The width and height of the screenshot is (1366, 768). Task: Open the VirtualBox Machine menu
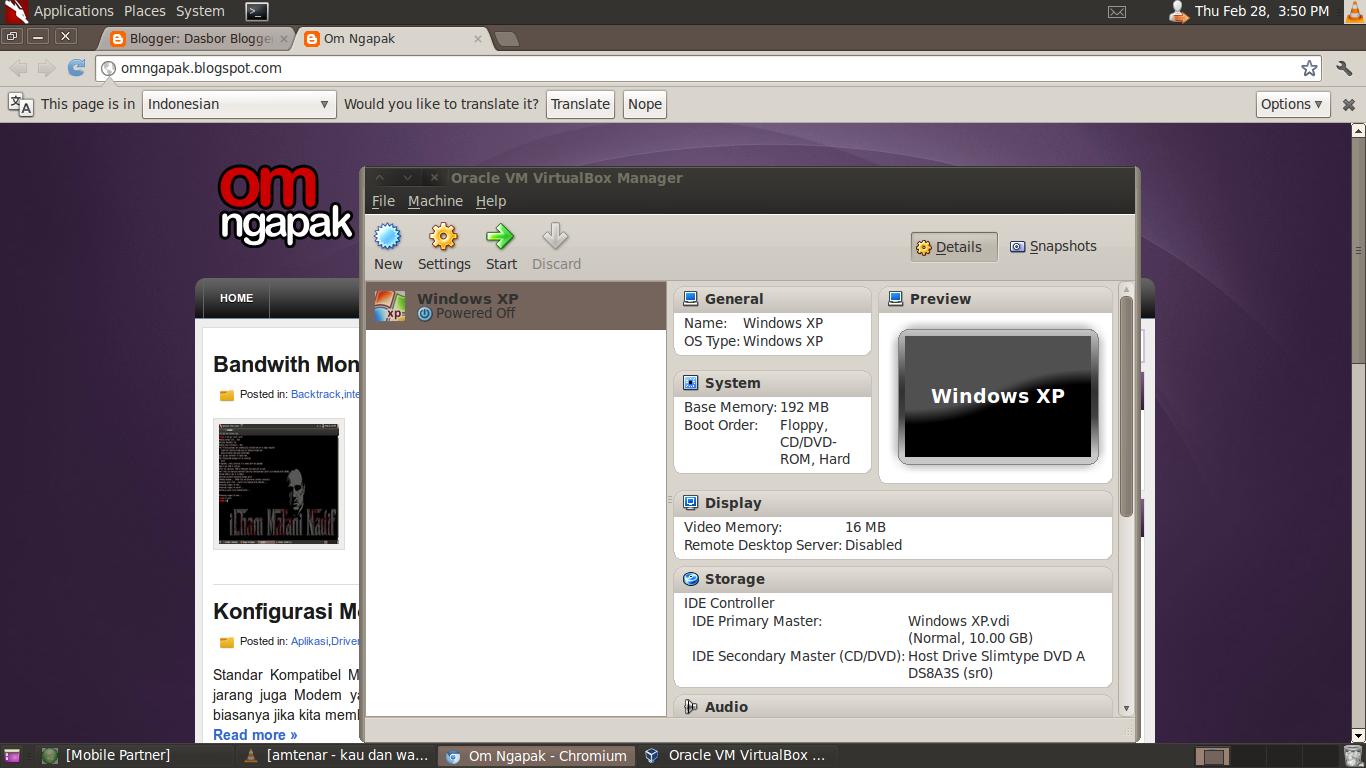click(435, 201)
